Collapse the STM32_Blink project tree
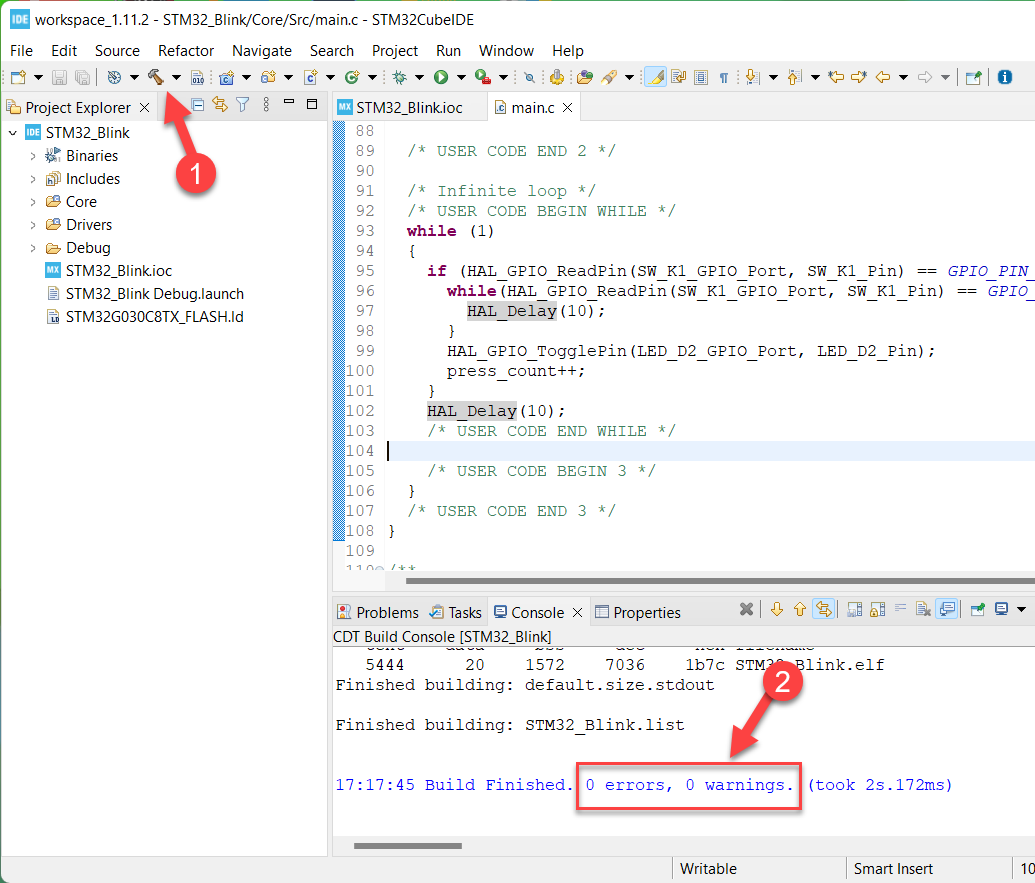Screen dimensions: 1035x883 13,133
